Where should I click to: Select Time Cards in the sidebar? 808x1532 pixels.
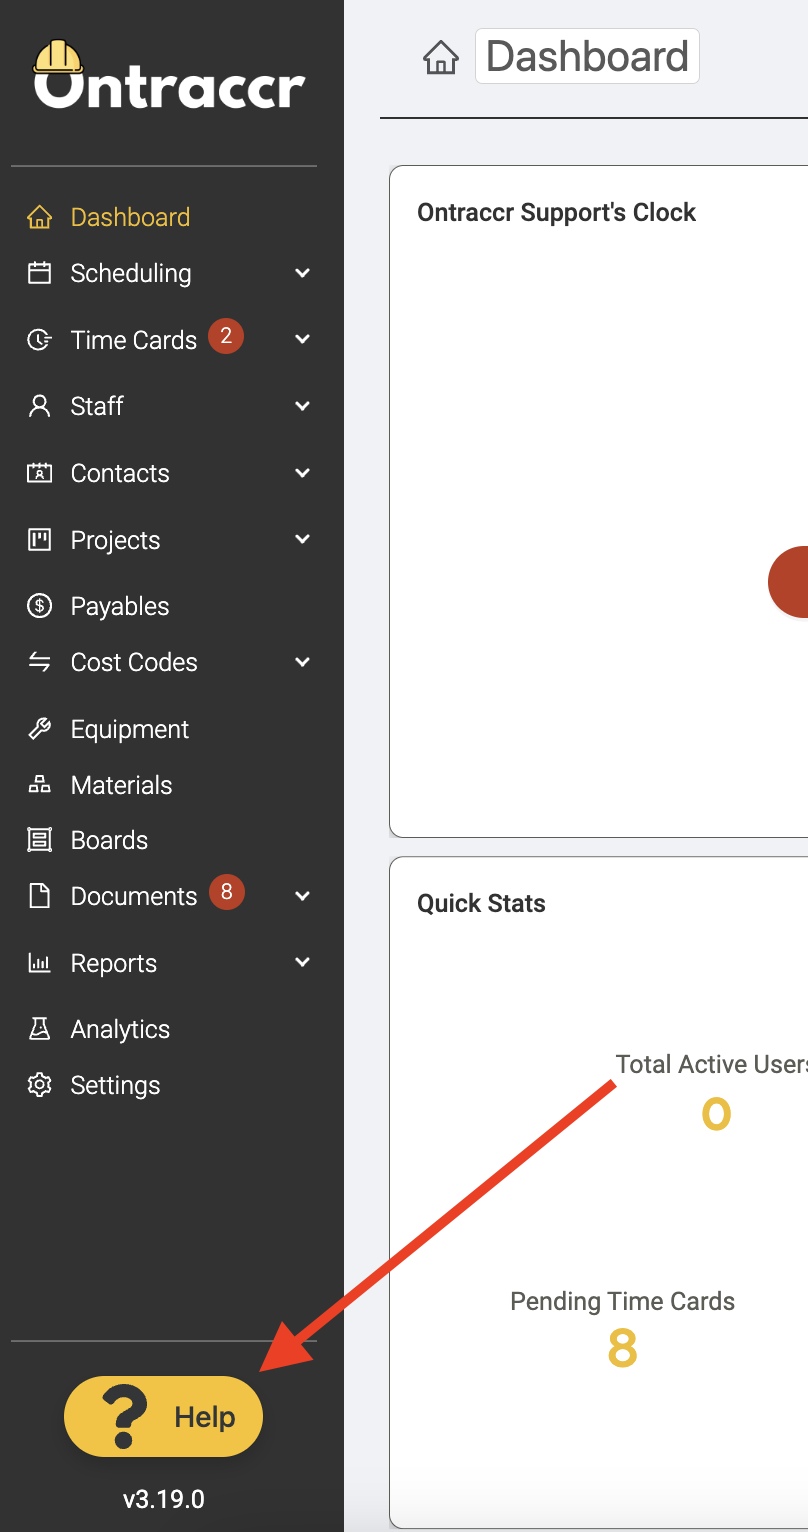click(x=134, y=340)
